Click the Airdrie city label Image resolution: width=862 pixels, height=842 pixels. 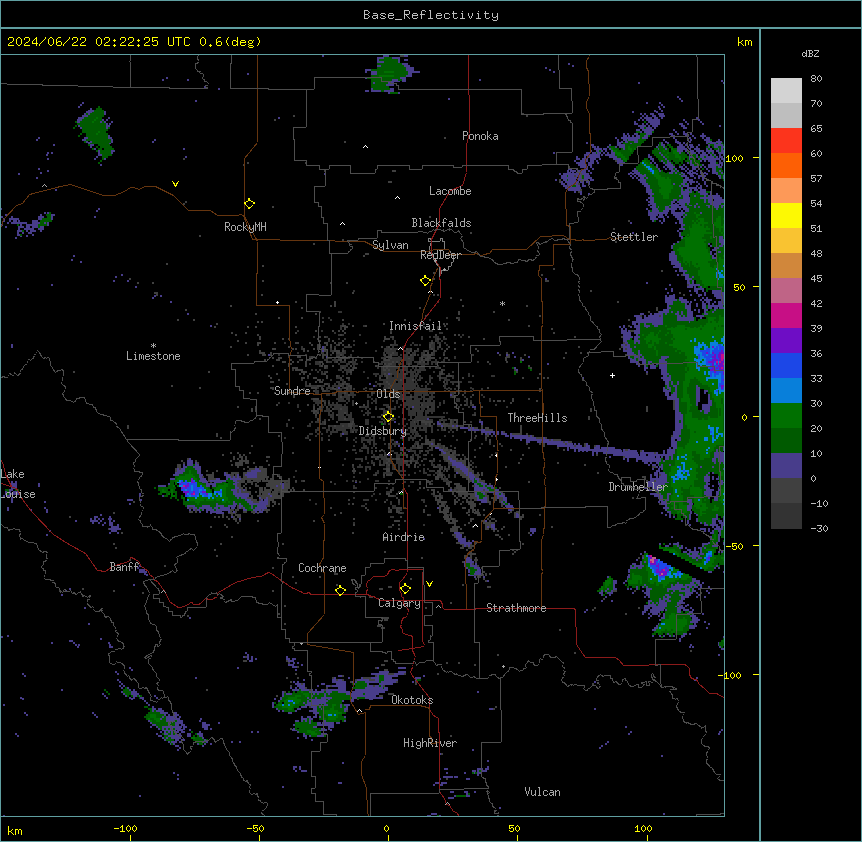click(404, 537)
